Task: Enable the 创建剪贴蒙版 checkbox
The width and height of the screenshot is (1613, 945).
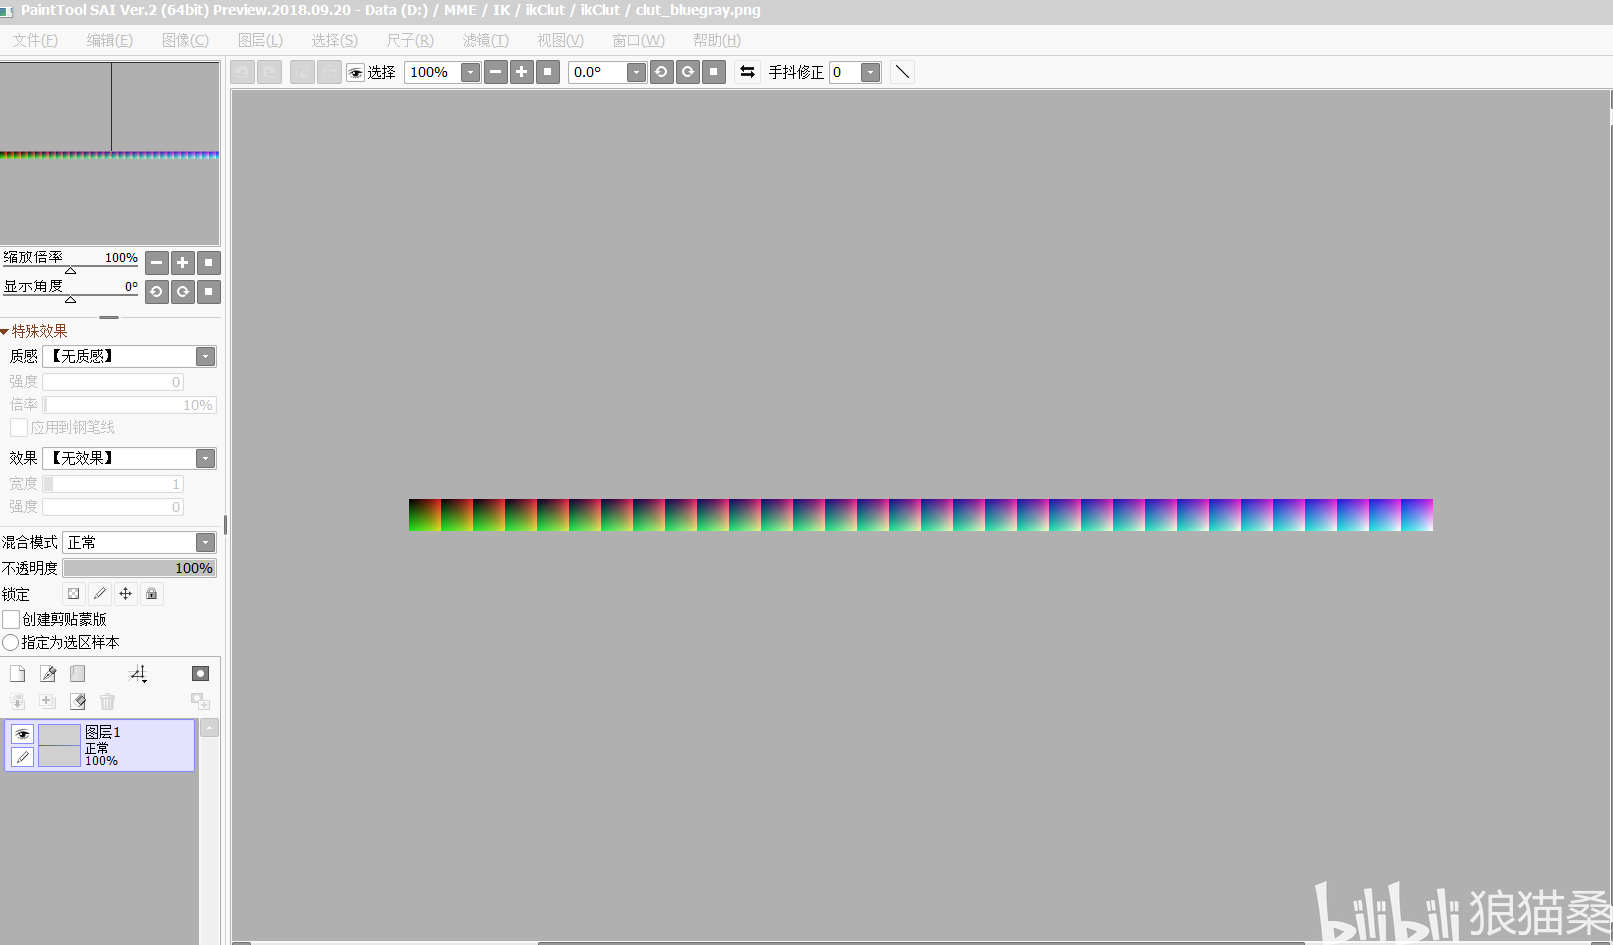Action: point(11,619)
